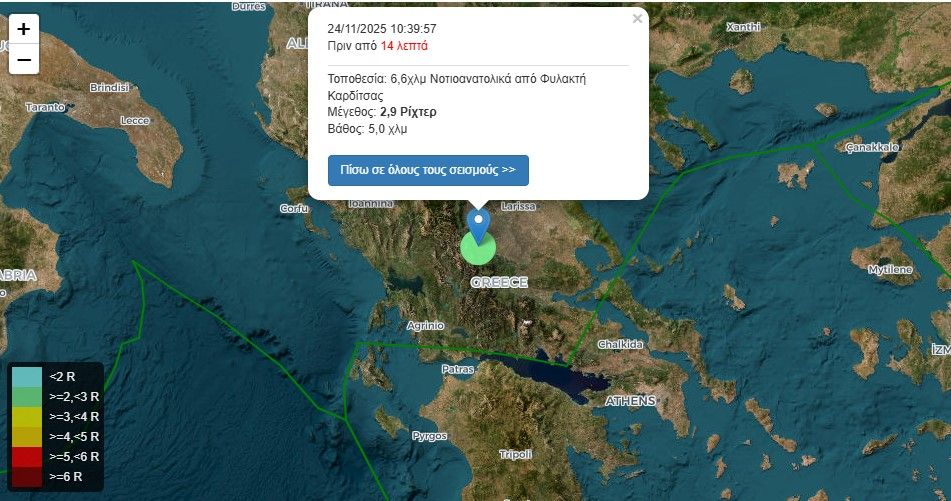Zoom in with the plus button
The width and height of the screenshot is (951, 501).
(24, 29)
